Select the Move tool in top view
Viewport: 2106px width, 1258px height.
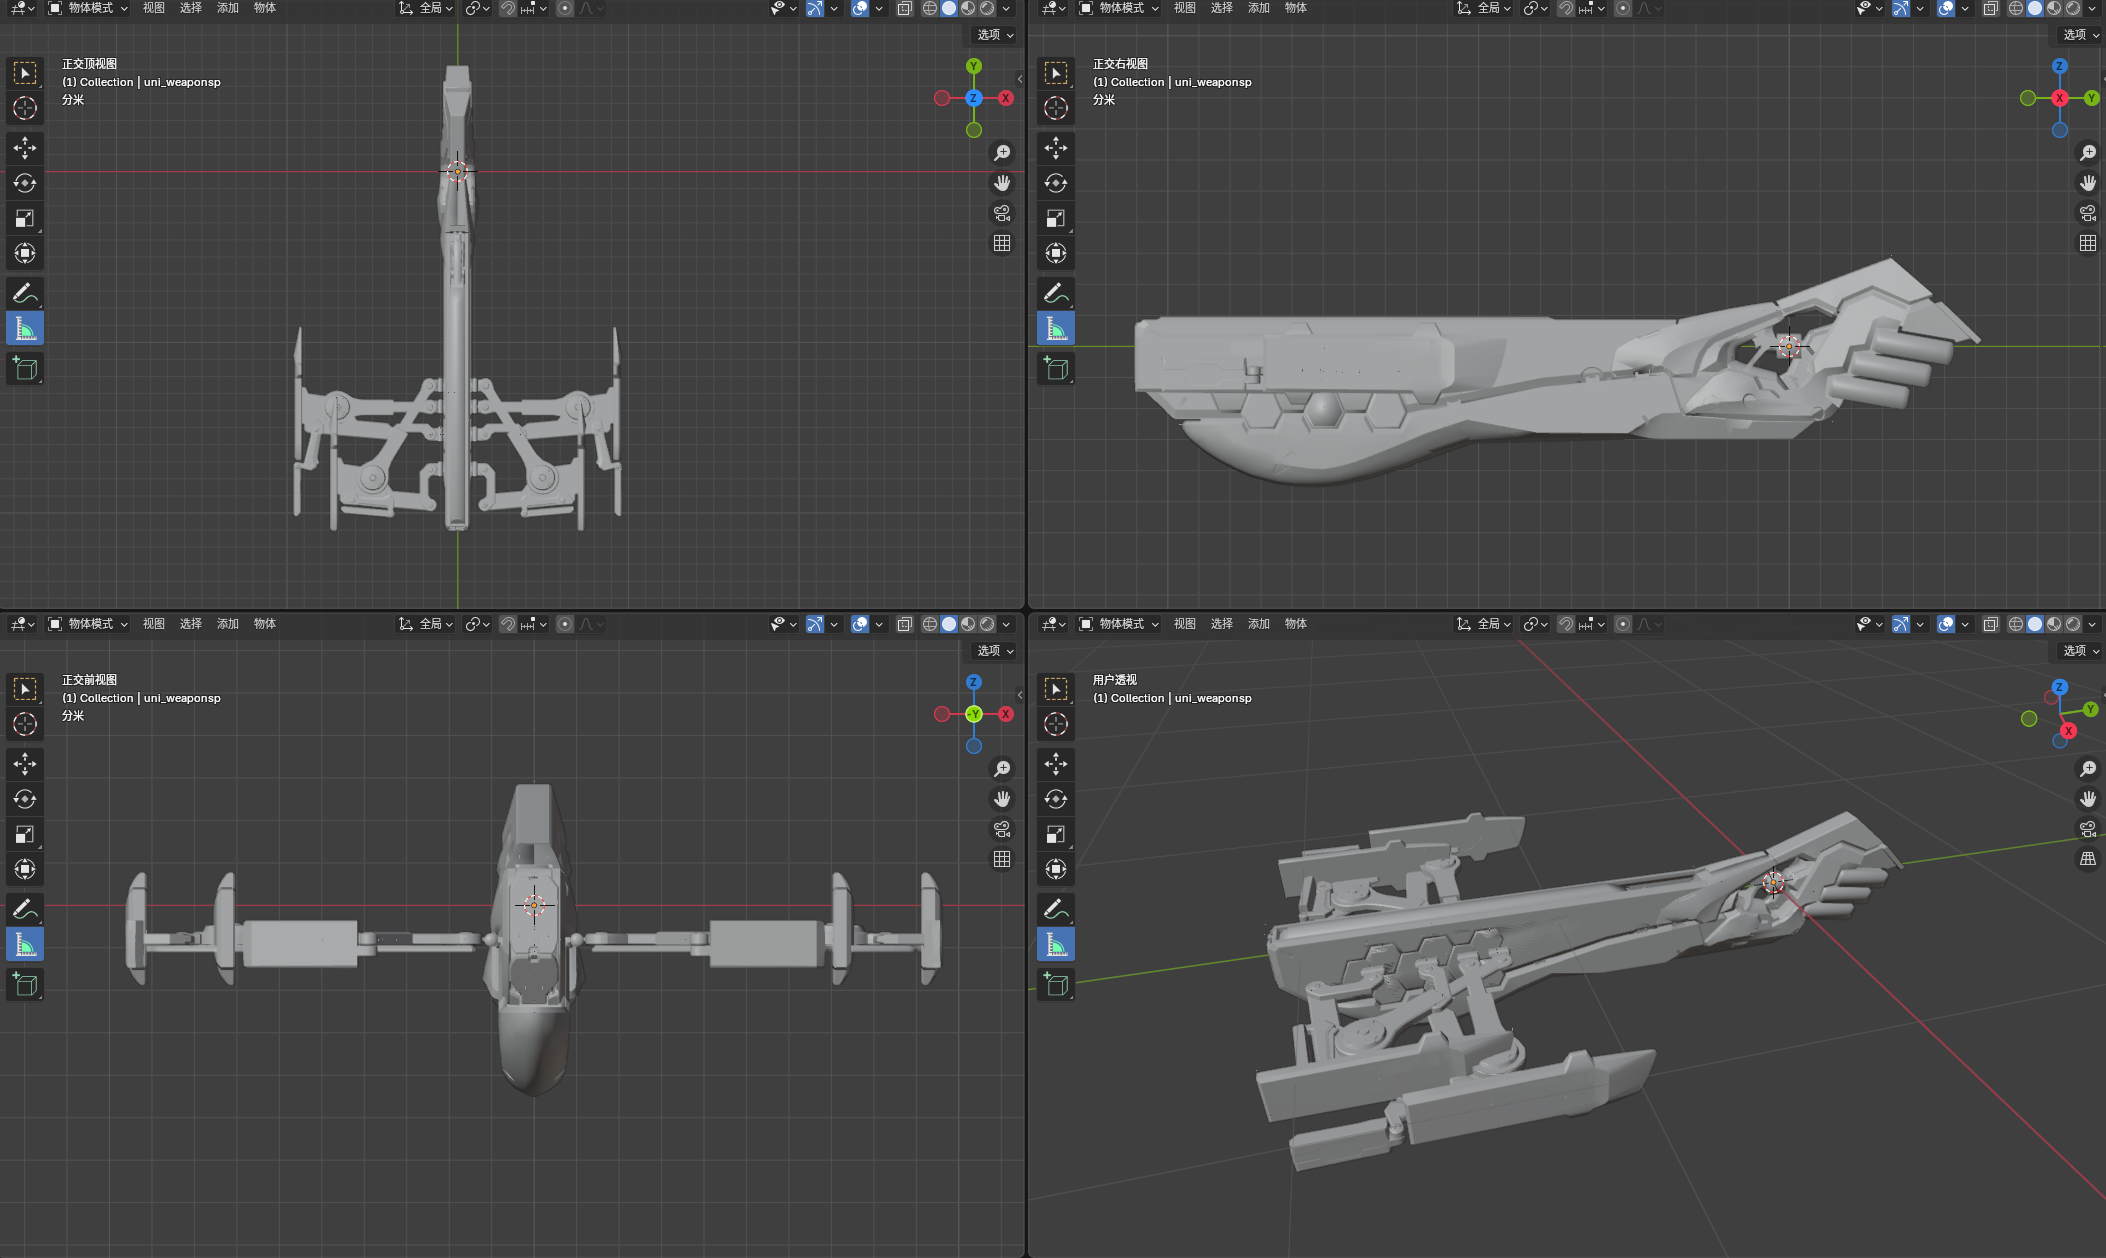[25, 148]
